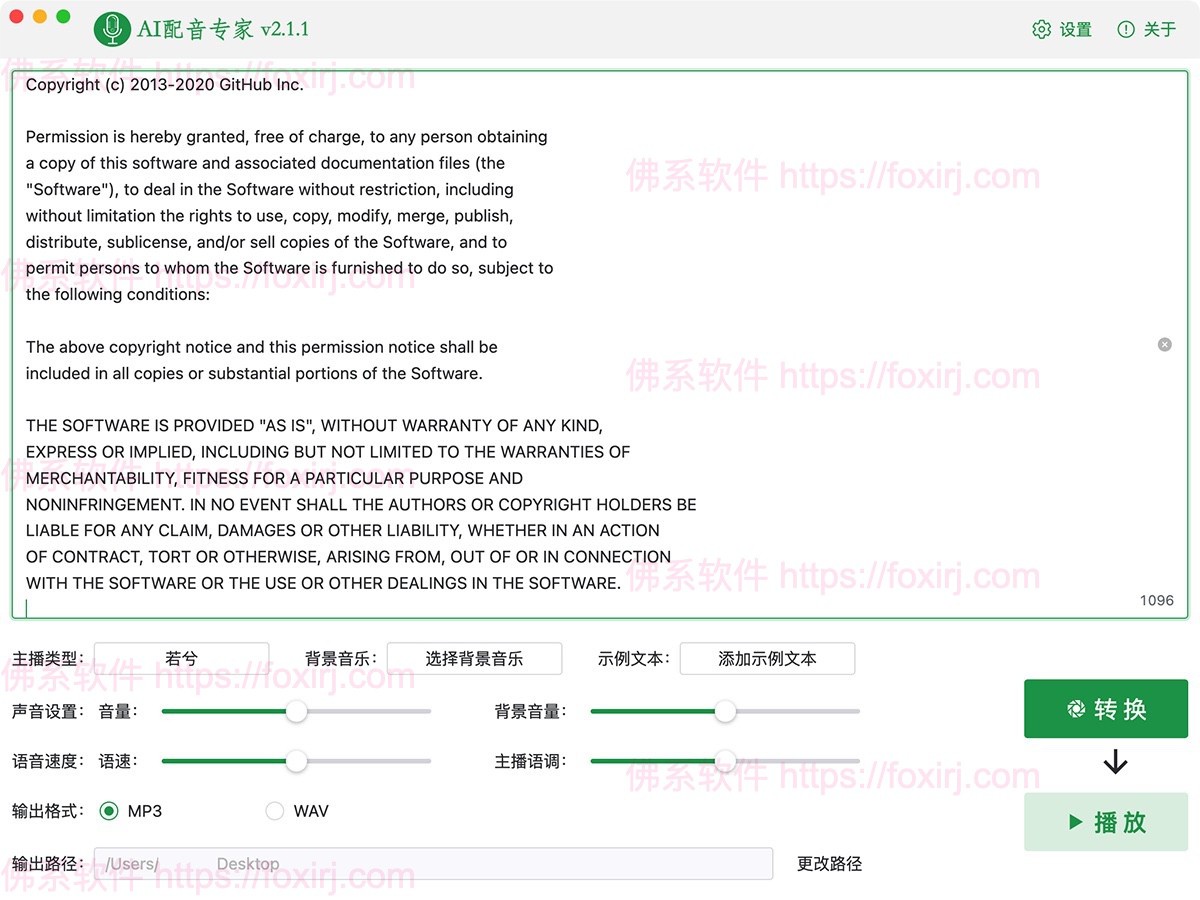The width and height of the screenshot is (1200, 900).
Task: Open 设置 settings via the gear icon
Action: [1043, 29]
